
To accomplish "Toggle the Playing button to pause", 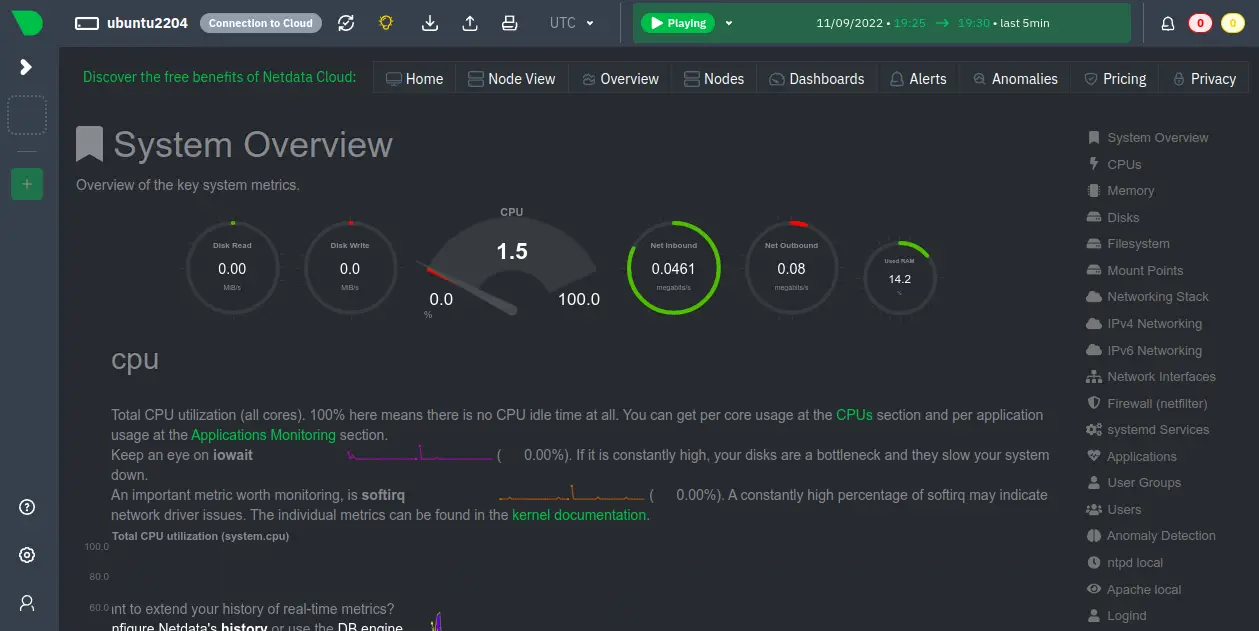I will click(x=677, y=23).
